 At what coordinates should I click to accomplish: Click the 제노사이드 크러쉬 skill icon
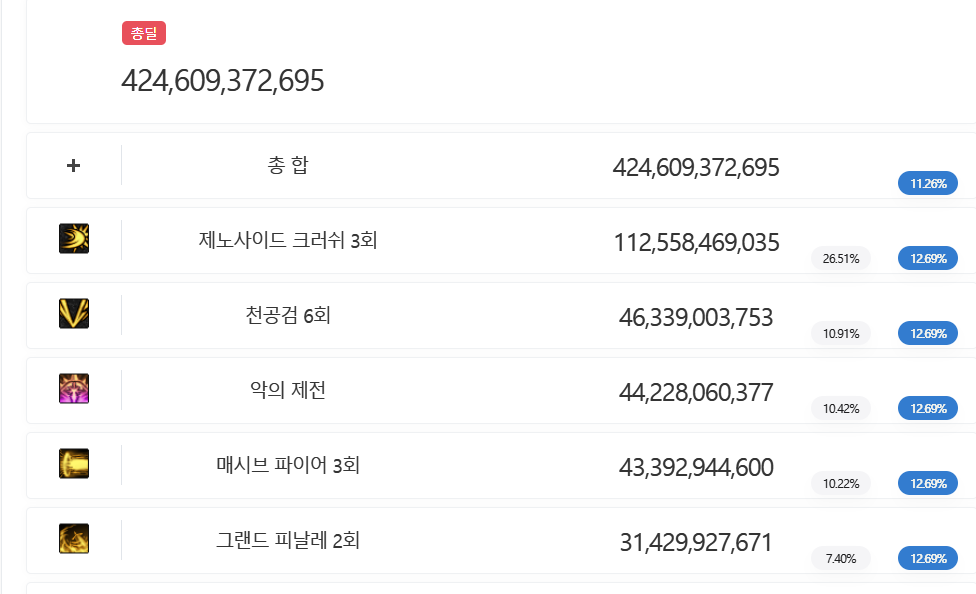pyautogui.click(x=74, y=239)
